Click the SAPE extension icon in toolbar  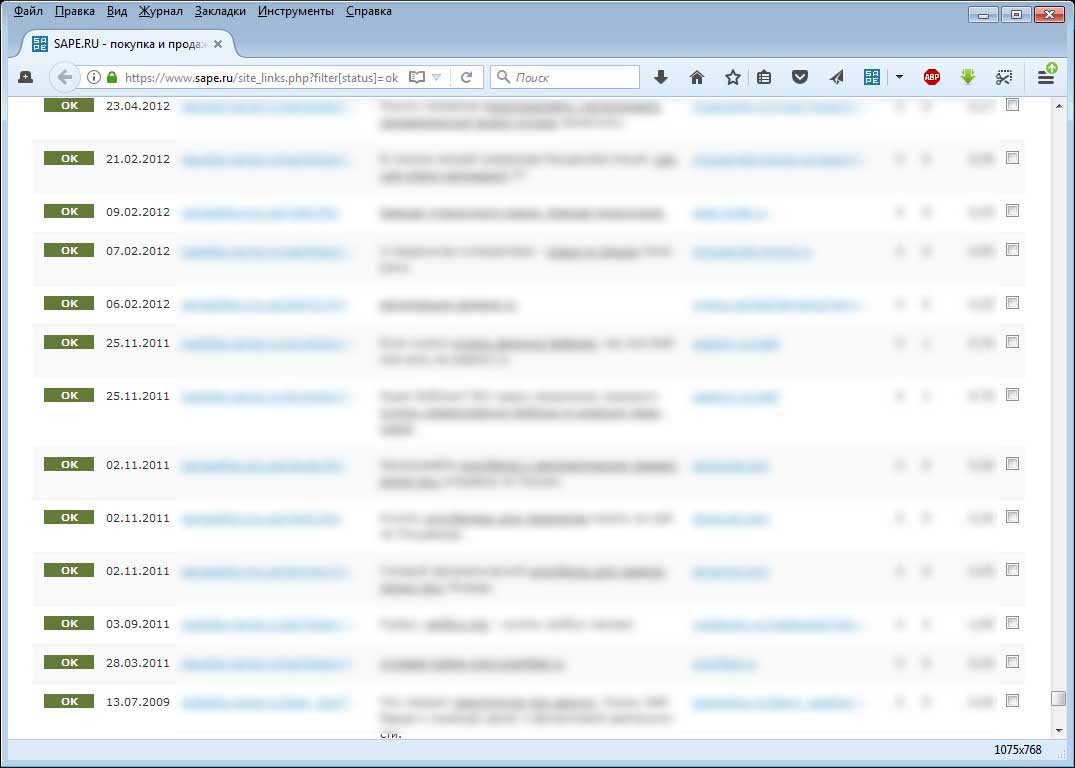point(872,77)
